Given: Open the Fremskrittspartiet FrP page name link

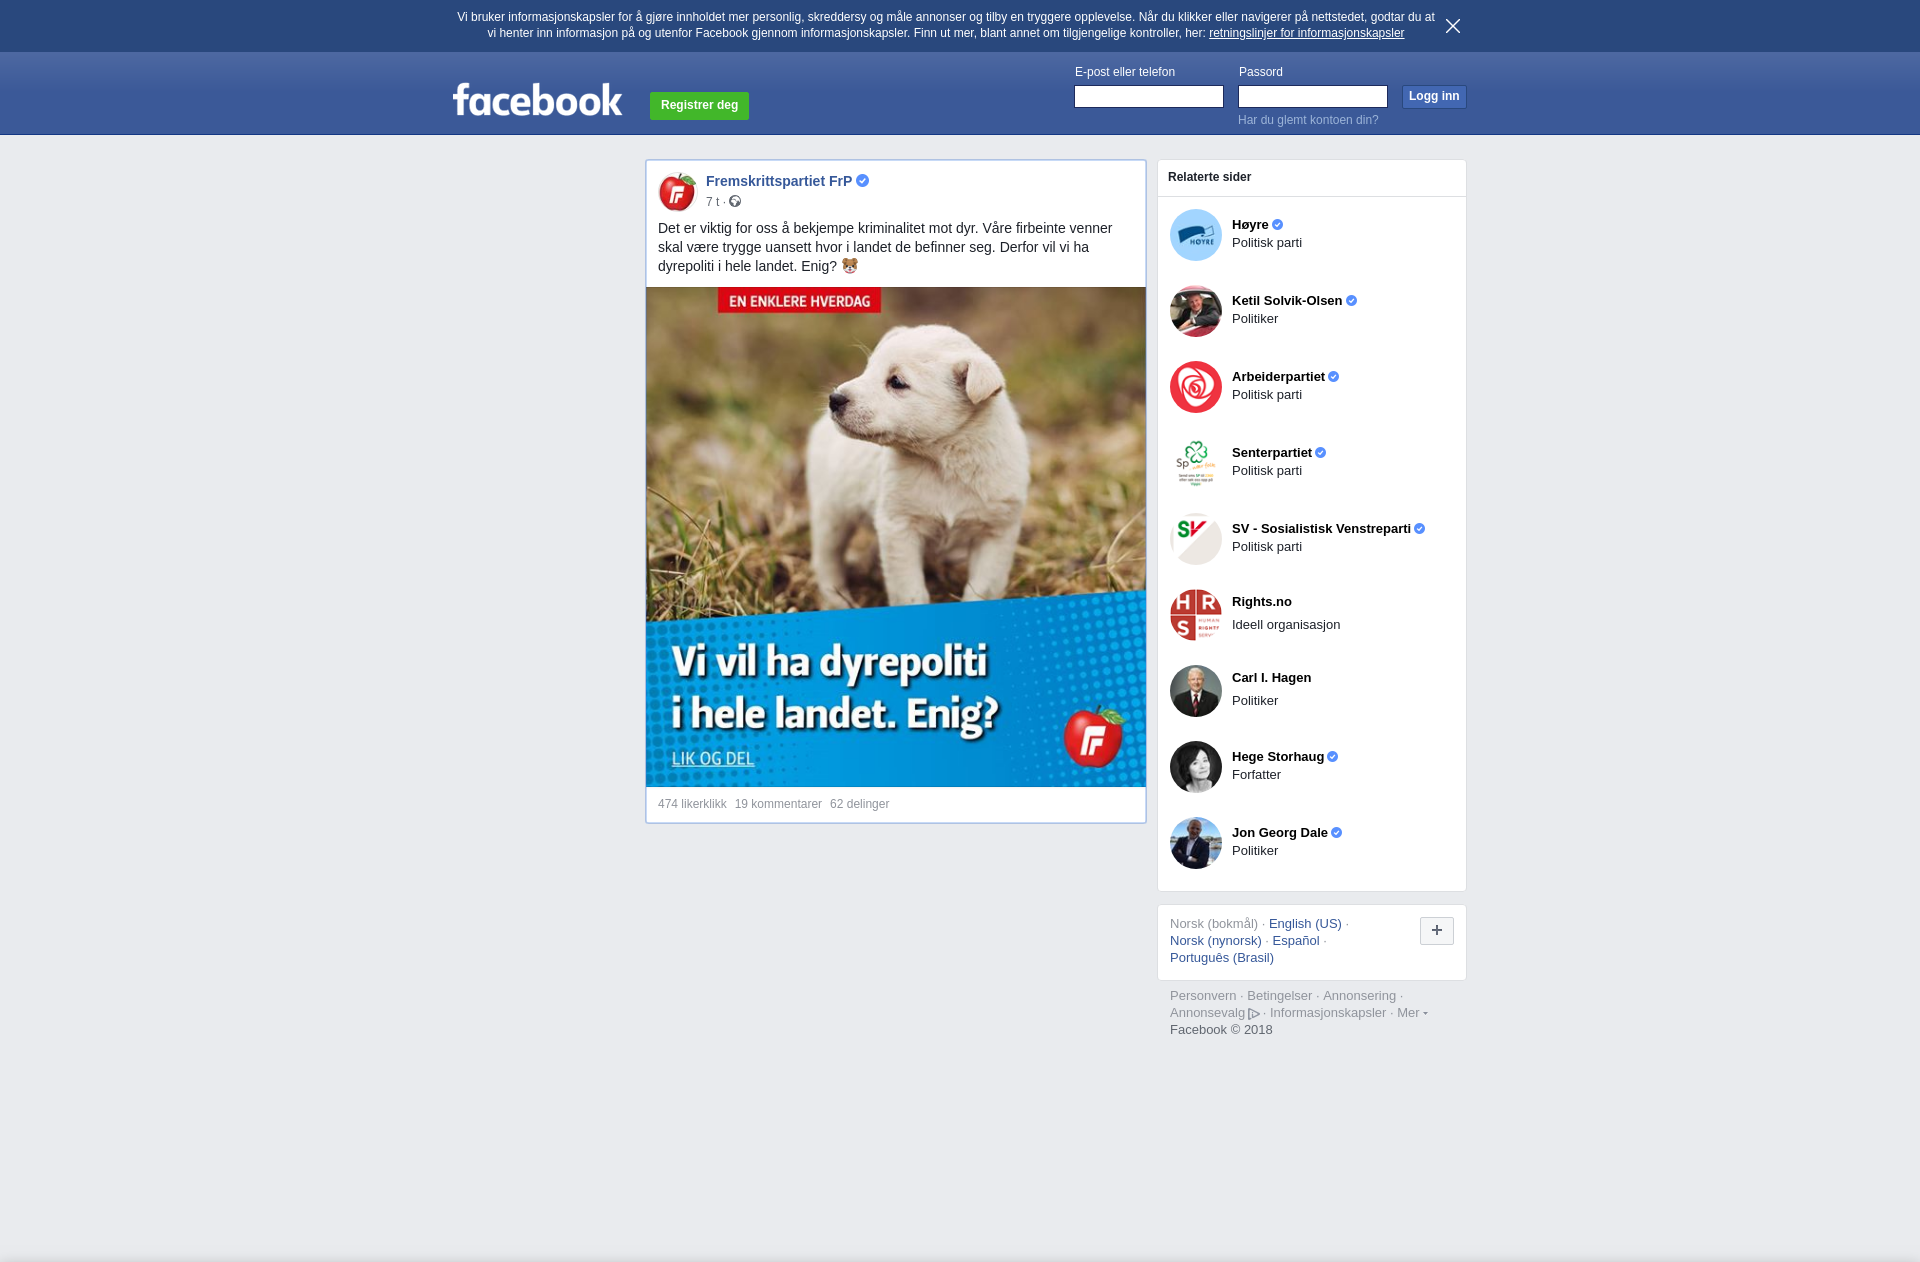Looking at the screenshot, I should click(779, 181).
